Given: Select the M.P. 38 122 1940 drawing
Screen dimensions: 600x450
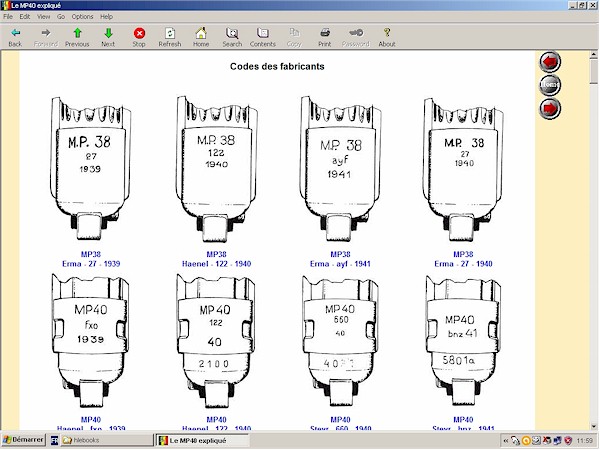Looking at the screenshot, I should [x=217, y=168].
